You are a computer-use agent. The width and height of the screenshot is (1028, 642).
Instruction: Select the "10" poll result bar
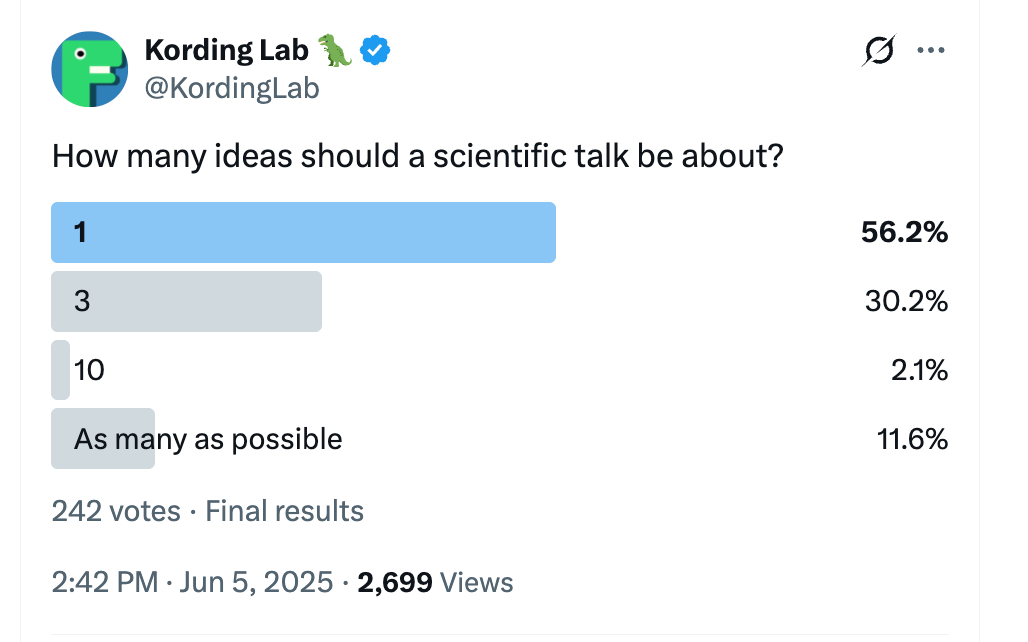click(x=61, y=370)
